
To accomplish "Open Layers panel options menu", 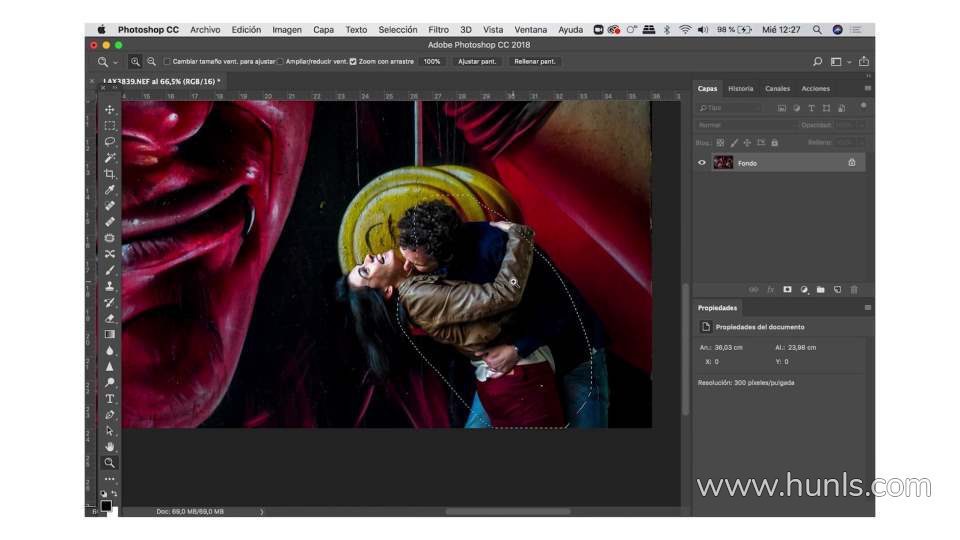I will point(867,88).
